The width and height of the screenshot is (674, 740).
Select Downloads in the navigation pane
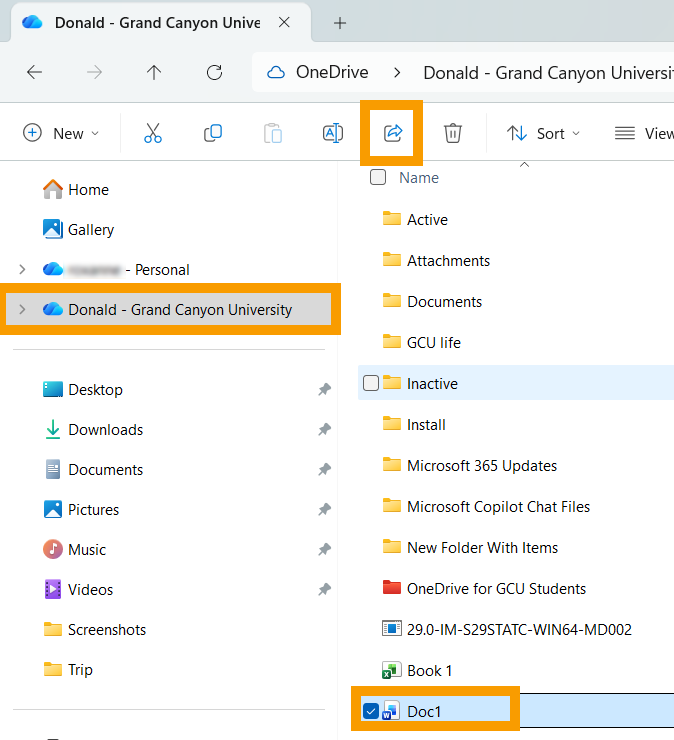(x=105, y=429)
